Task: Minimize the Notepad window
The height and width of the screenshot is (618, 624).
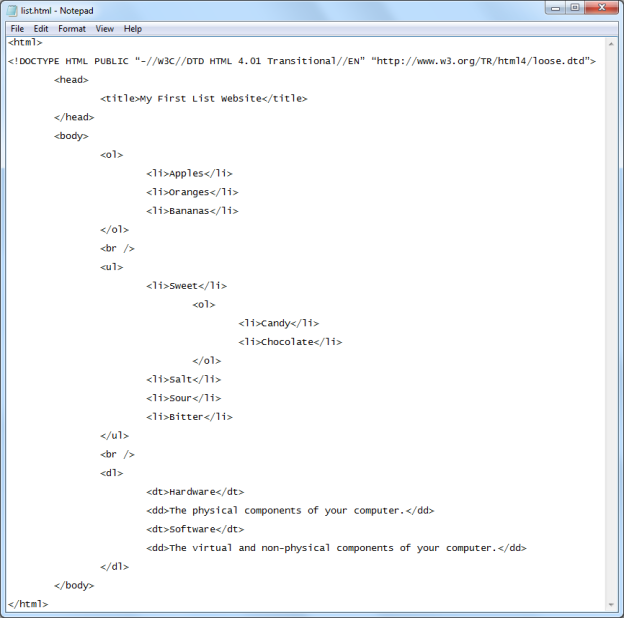Action: pos(555,8)
